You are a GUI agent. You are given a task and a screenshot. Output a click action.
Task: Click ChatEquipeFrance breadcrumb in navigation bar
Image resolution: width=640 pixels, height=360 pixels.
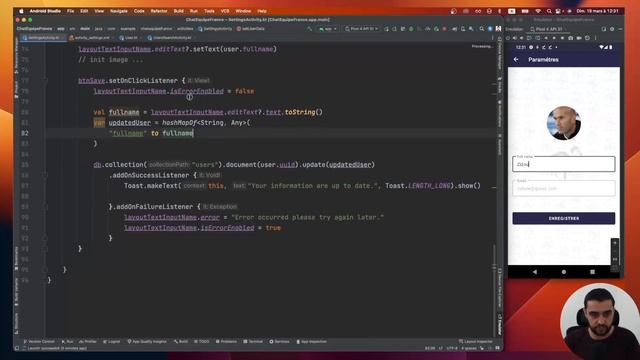pyautogui.click(x=34, y=29)
